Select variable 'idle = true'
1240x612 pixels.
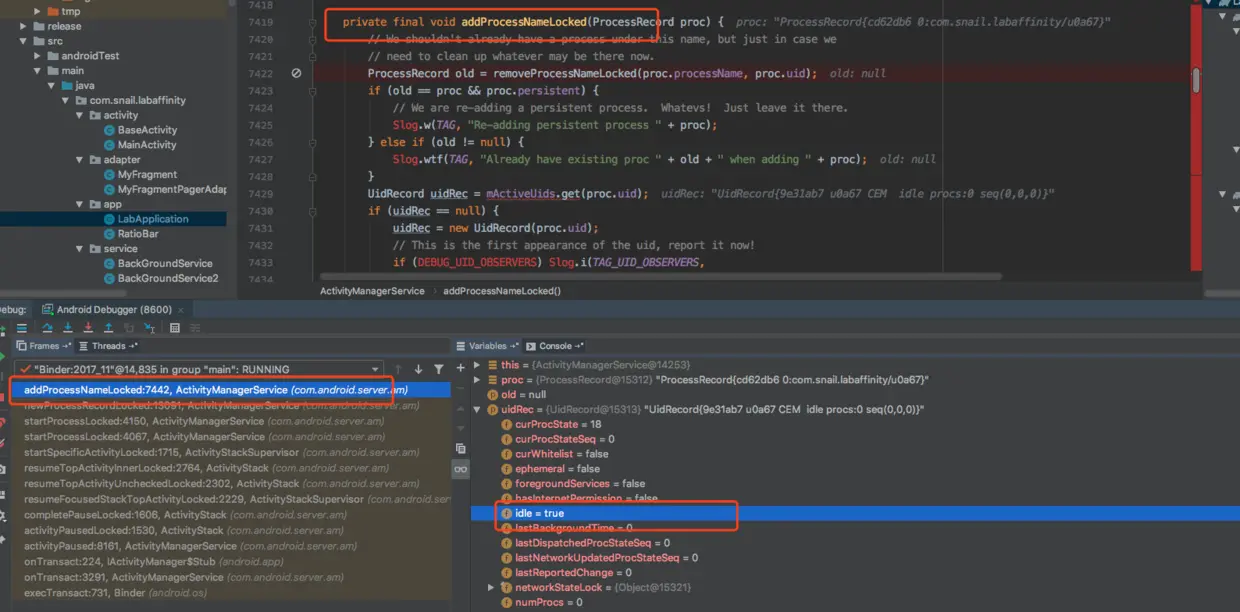coord(855,513)
